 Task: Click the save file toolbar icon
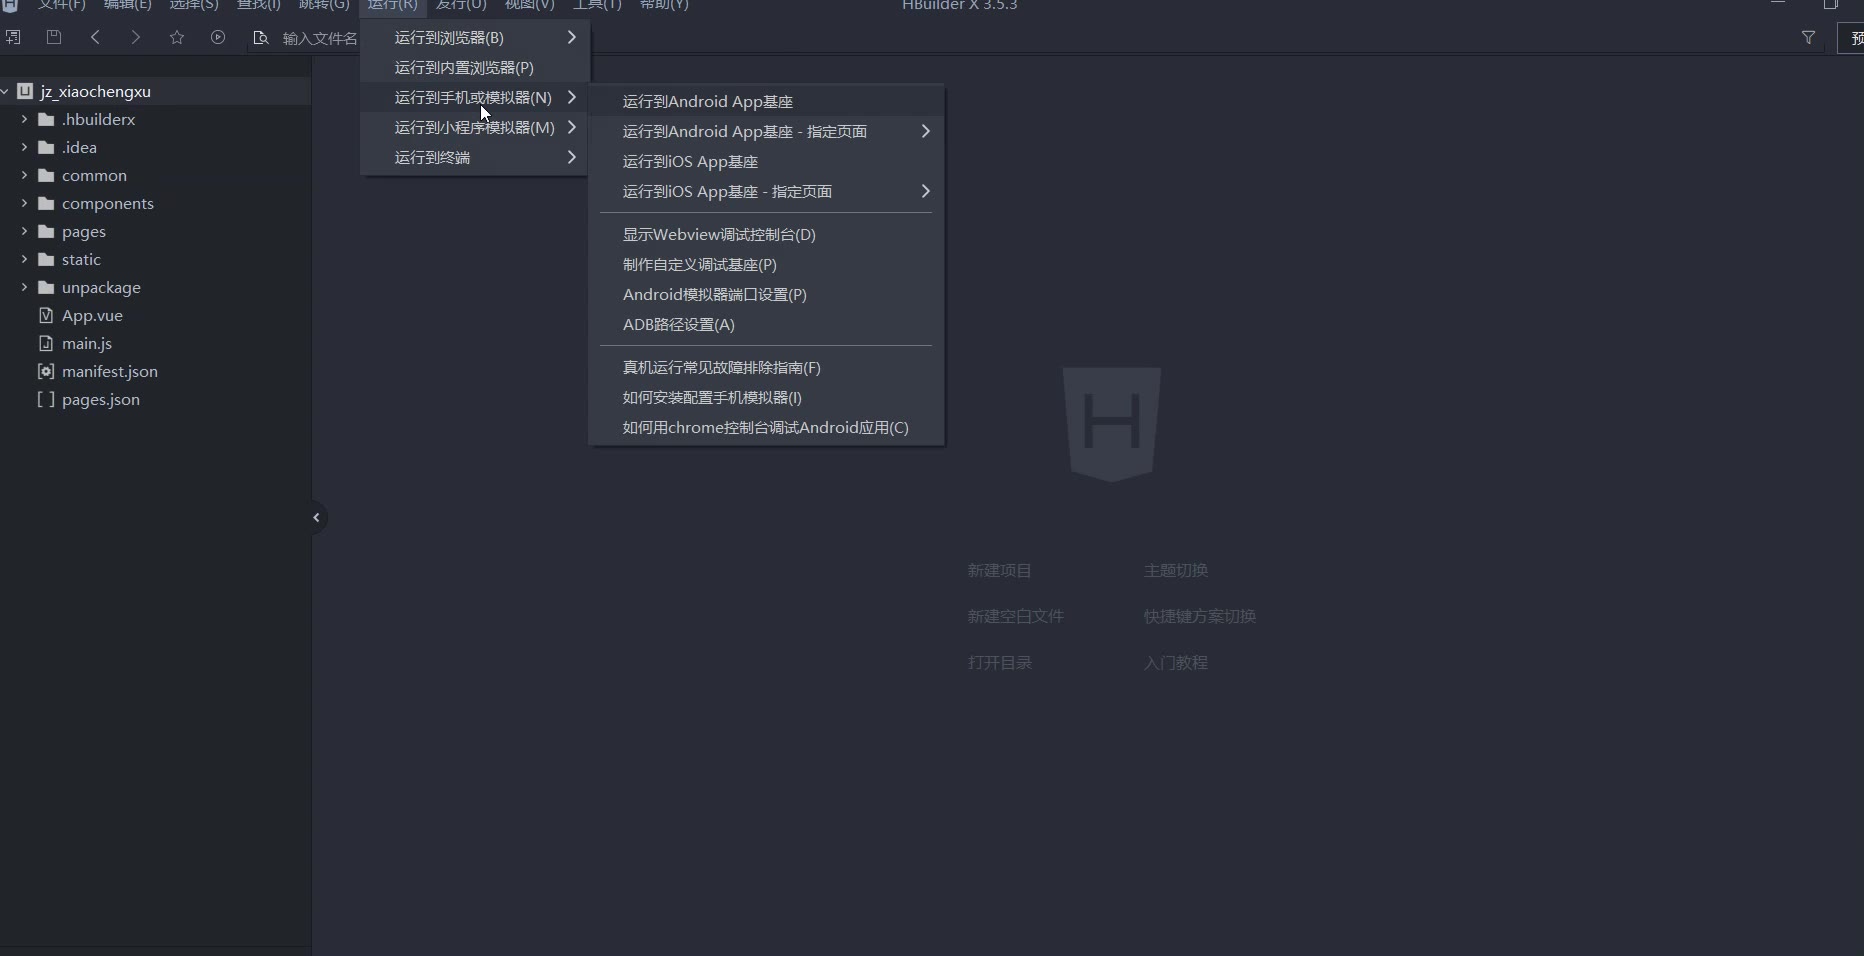click(54, 37)
